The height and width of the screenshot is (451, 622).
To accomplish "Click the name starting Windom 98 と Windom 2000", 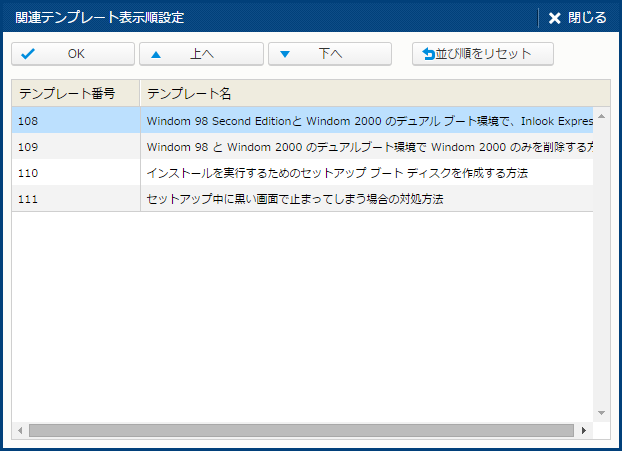I will (x=366, y=146).
